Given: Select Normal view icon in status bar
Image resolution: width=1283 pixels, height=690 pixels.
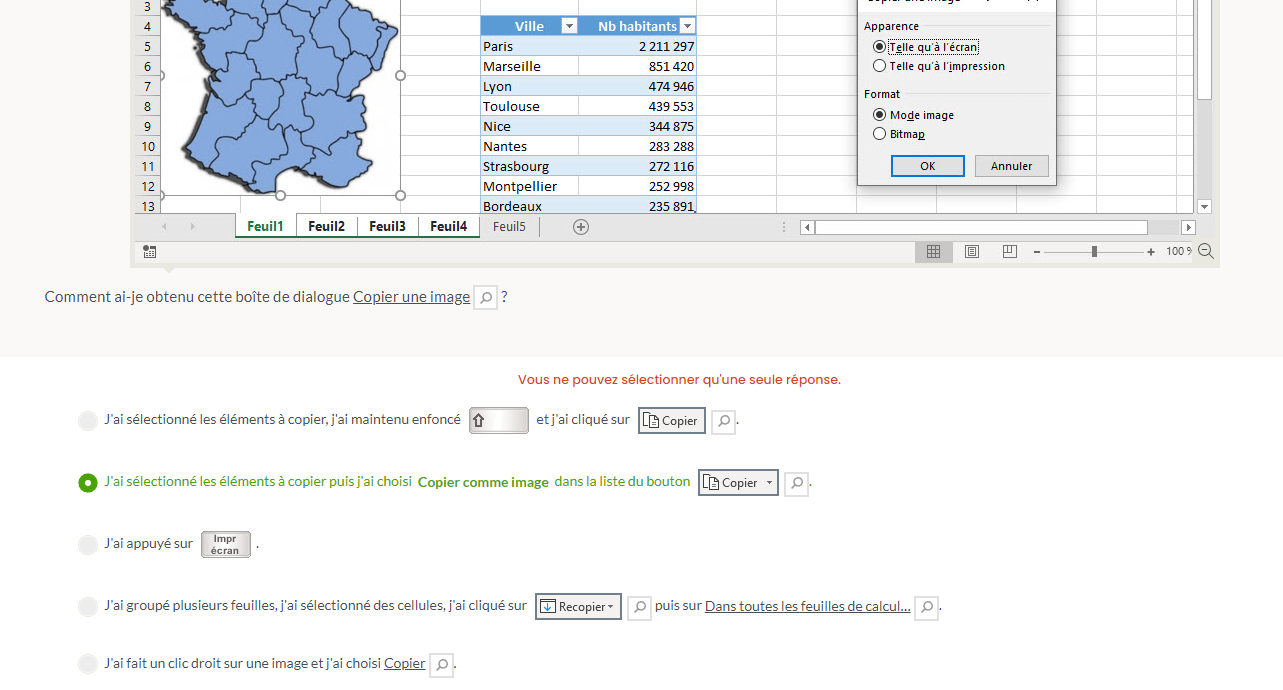Looking at the screenshot, I should 933,252.
